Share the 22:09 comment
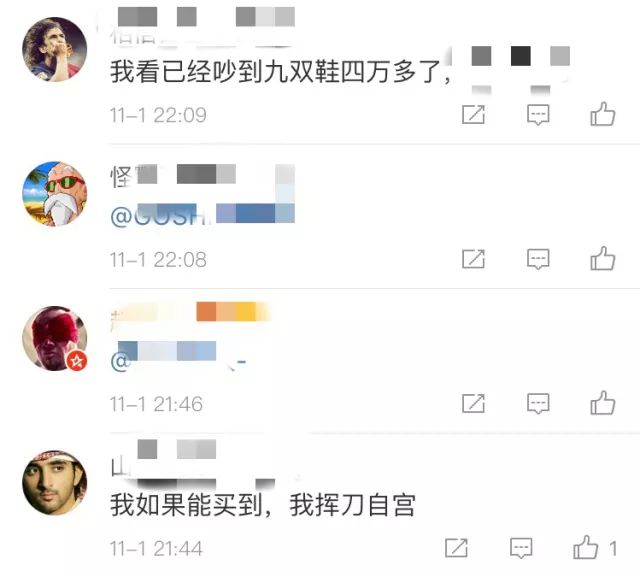Viewport: 640px width, 577px height. [x=473, y=114]
